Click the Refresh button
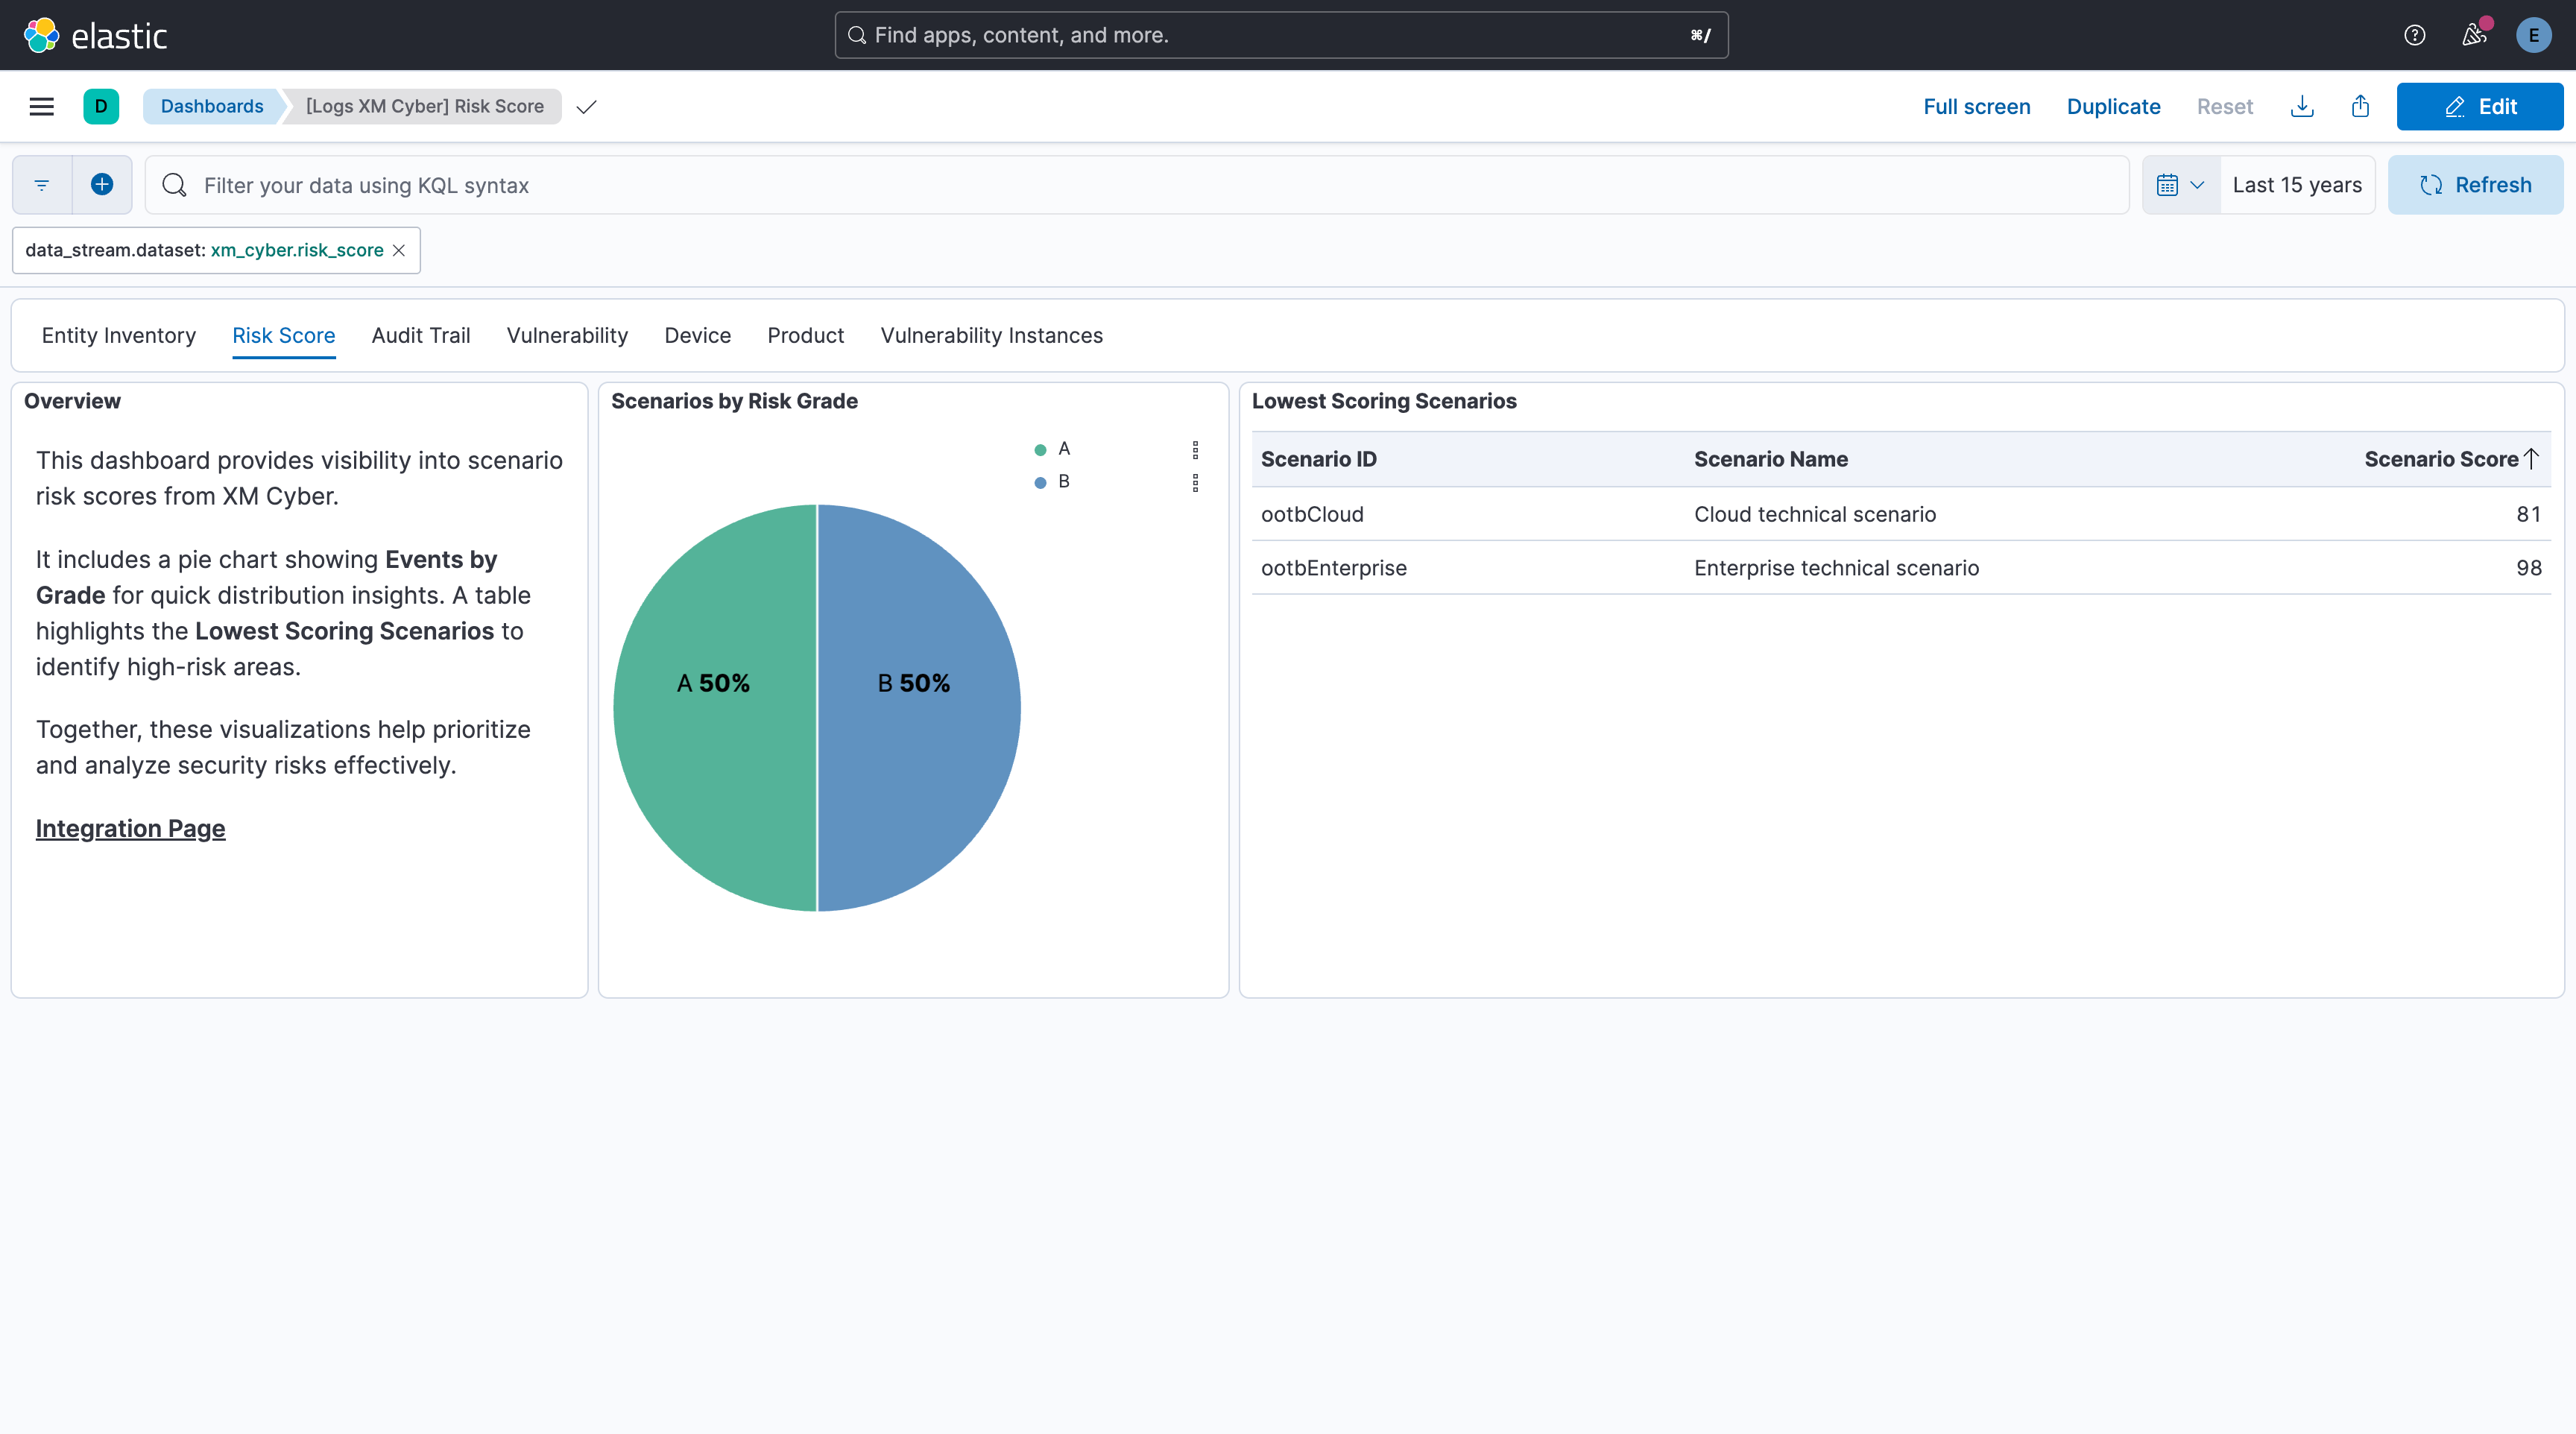This screenshot has height=1434, width=2576. (x=2475, y=185)
